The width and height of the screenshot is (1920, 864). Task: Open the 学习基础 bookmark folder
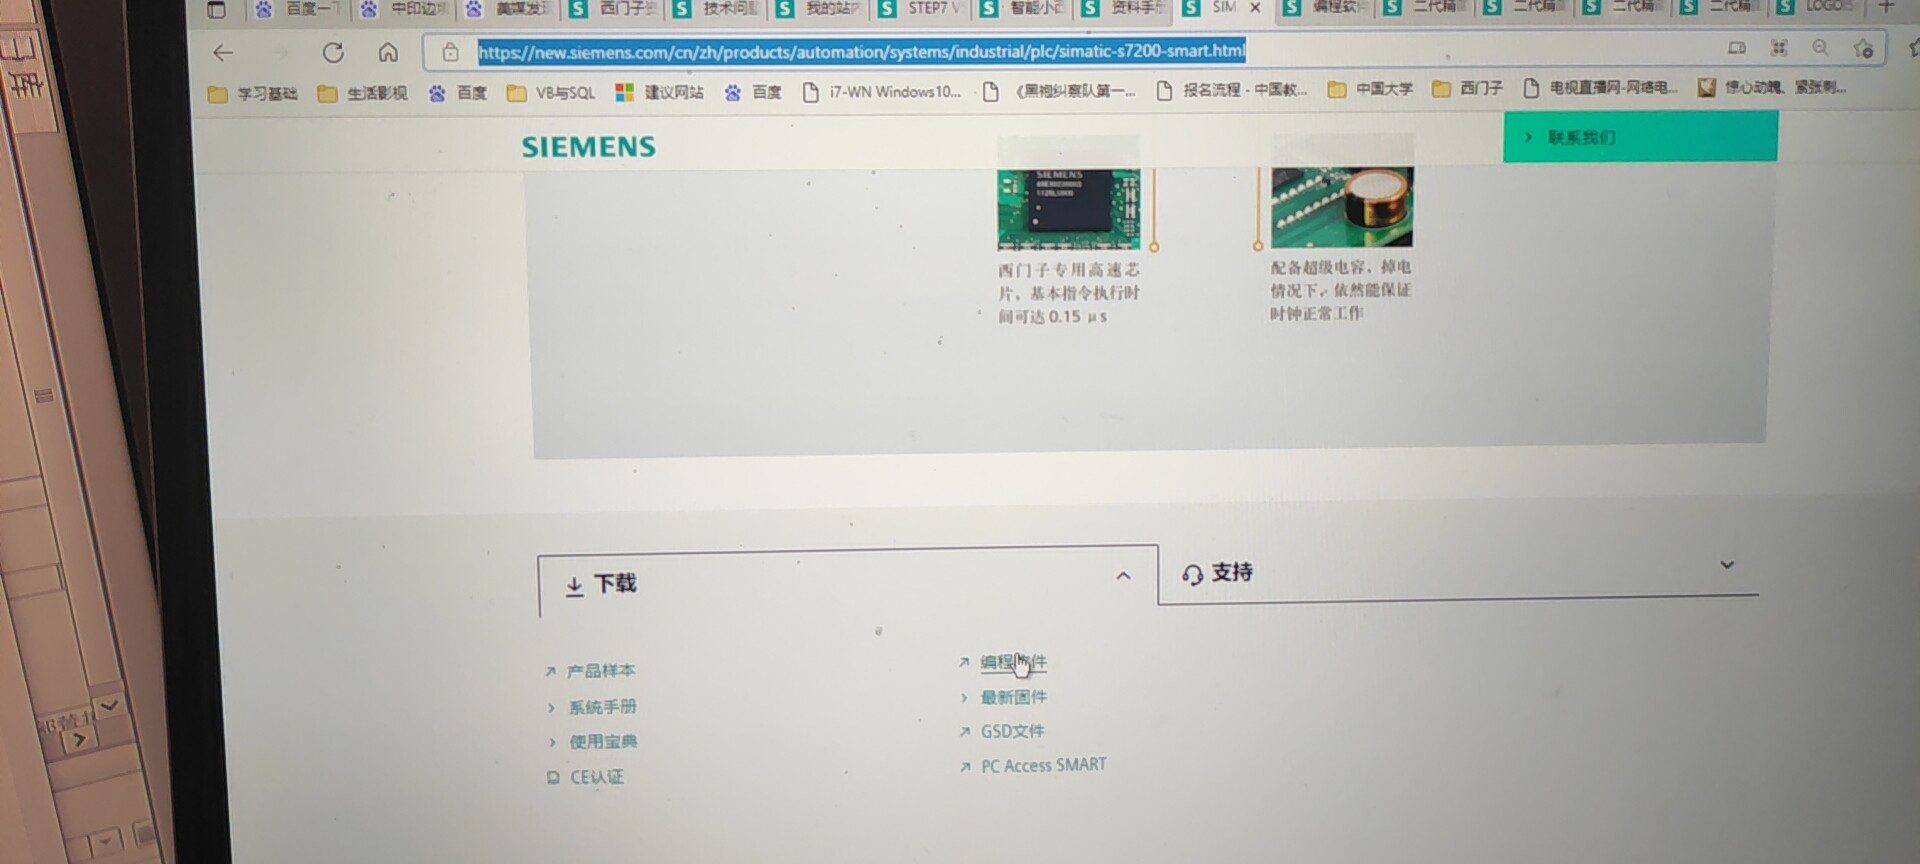coord(253,94)
